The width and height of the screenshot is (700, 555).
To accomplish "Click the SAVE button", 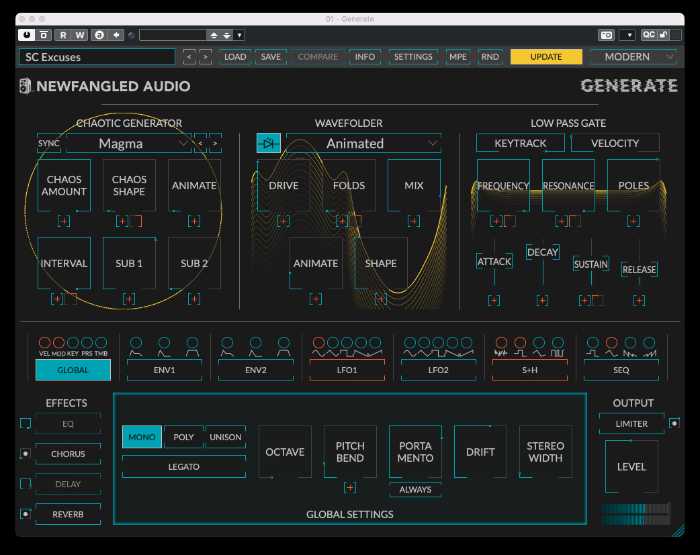I will pyautogui.click(x=271, y=57).
